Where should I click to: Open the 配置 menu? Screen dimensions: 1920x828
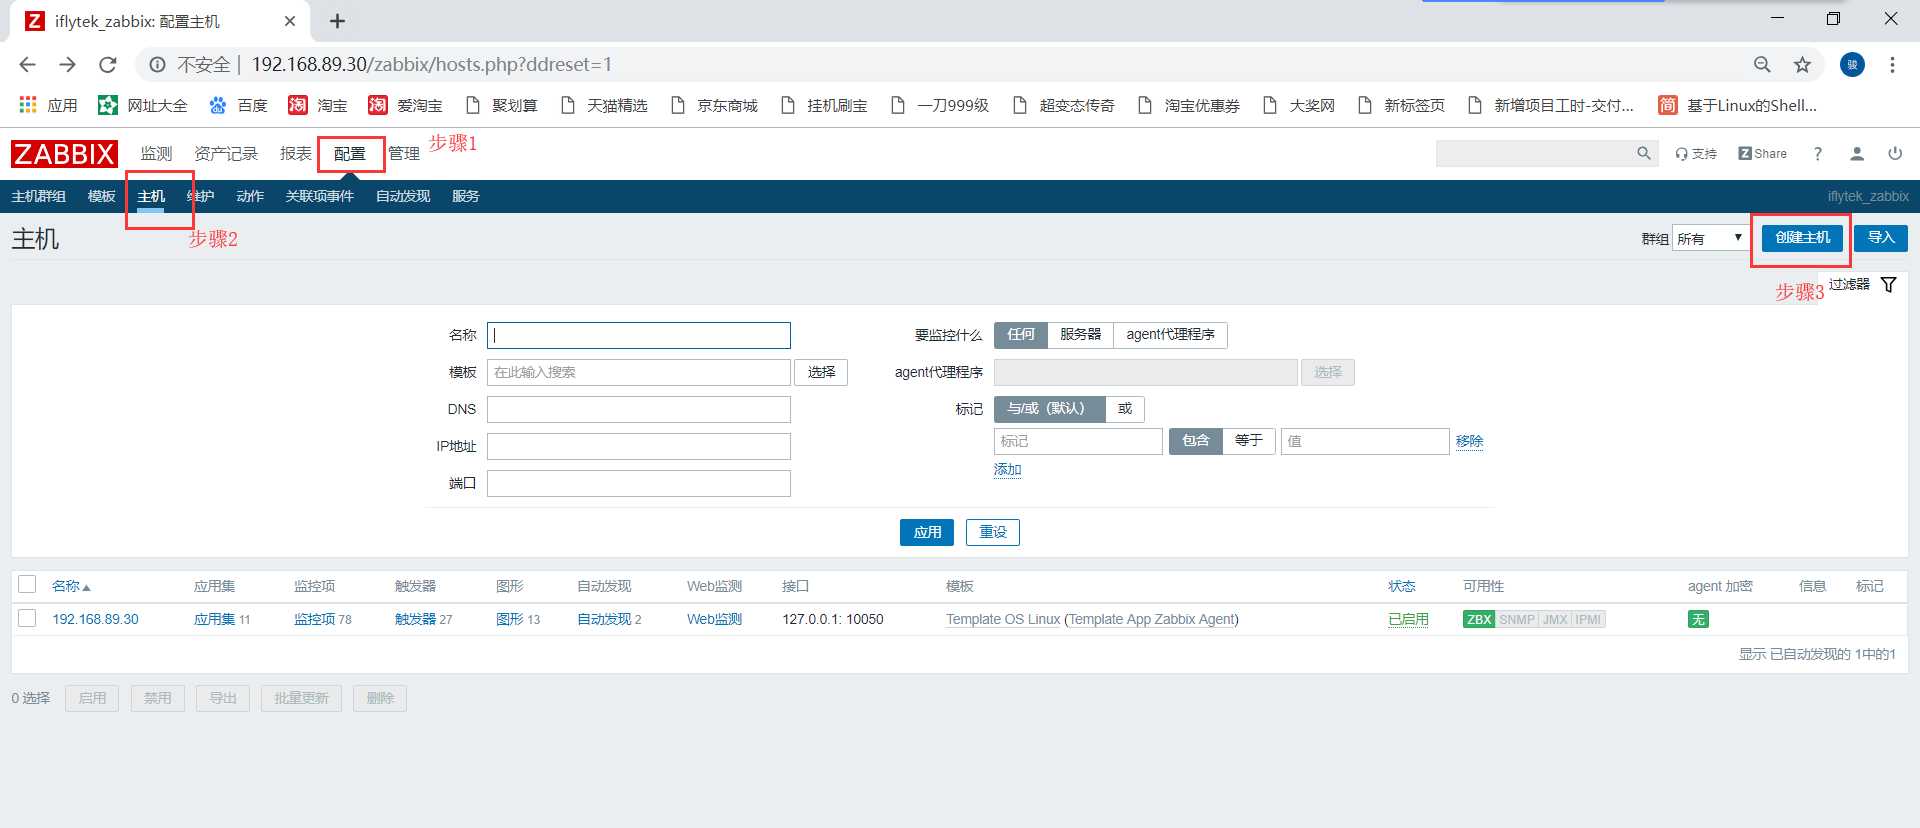click(350, 154)
